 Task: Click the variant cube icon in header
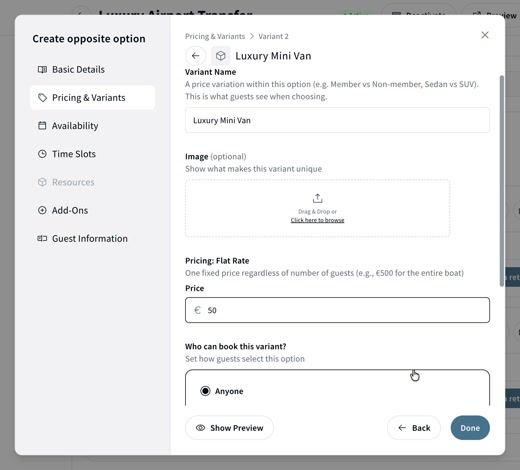coord(221,56)
